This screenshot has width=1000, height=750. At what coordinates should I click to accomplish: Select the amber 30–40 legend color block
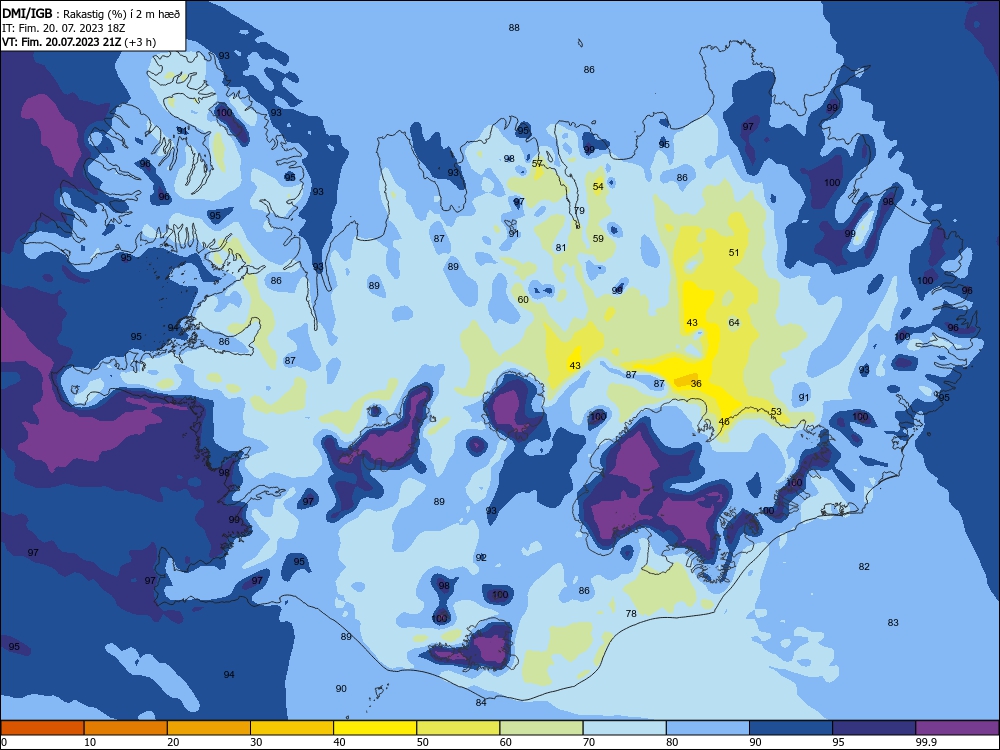292,728
